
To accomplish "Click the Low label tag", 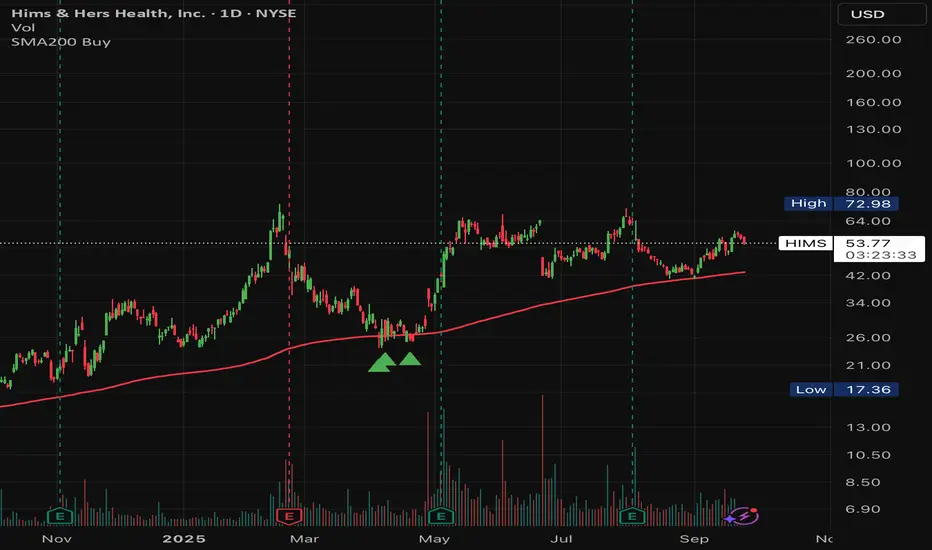I will tap(811, 389).
